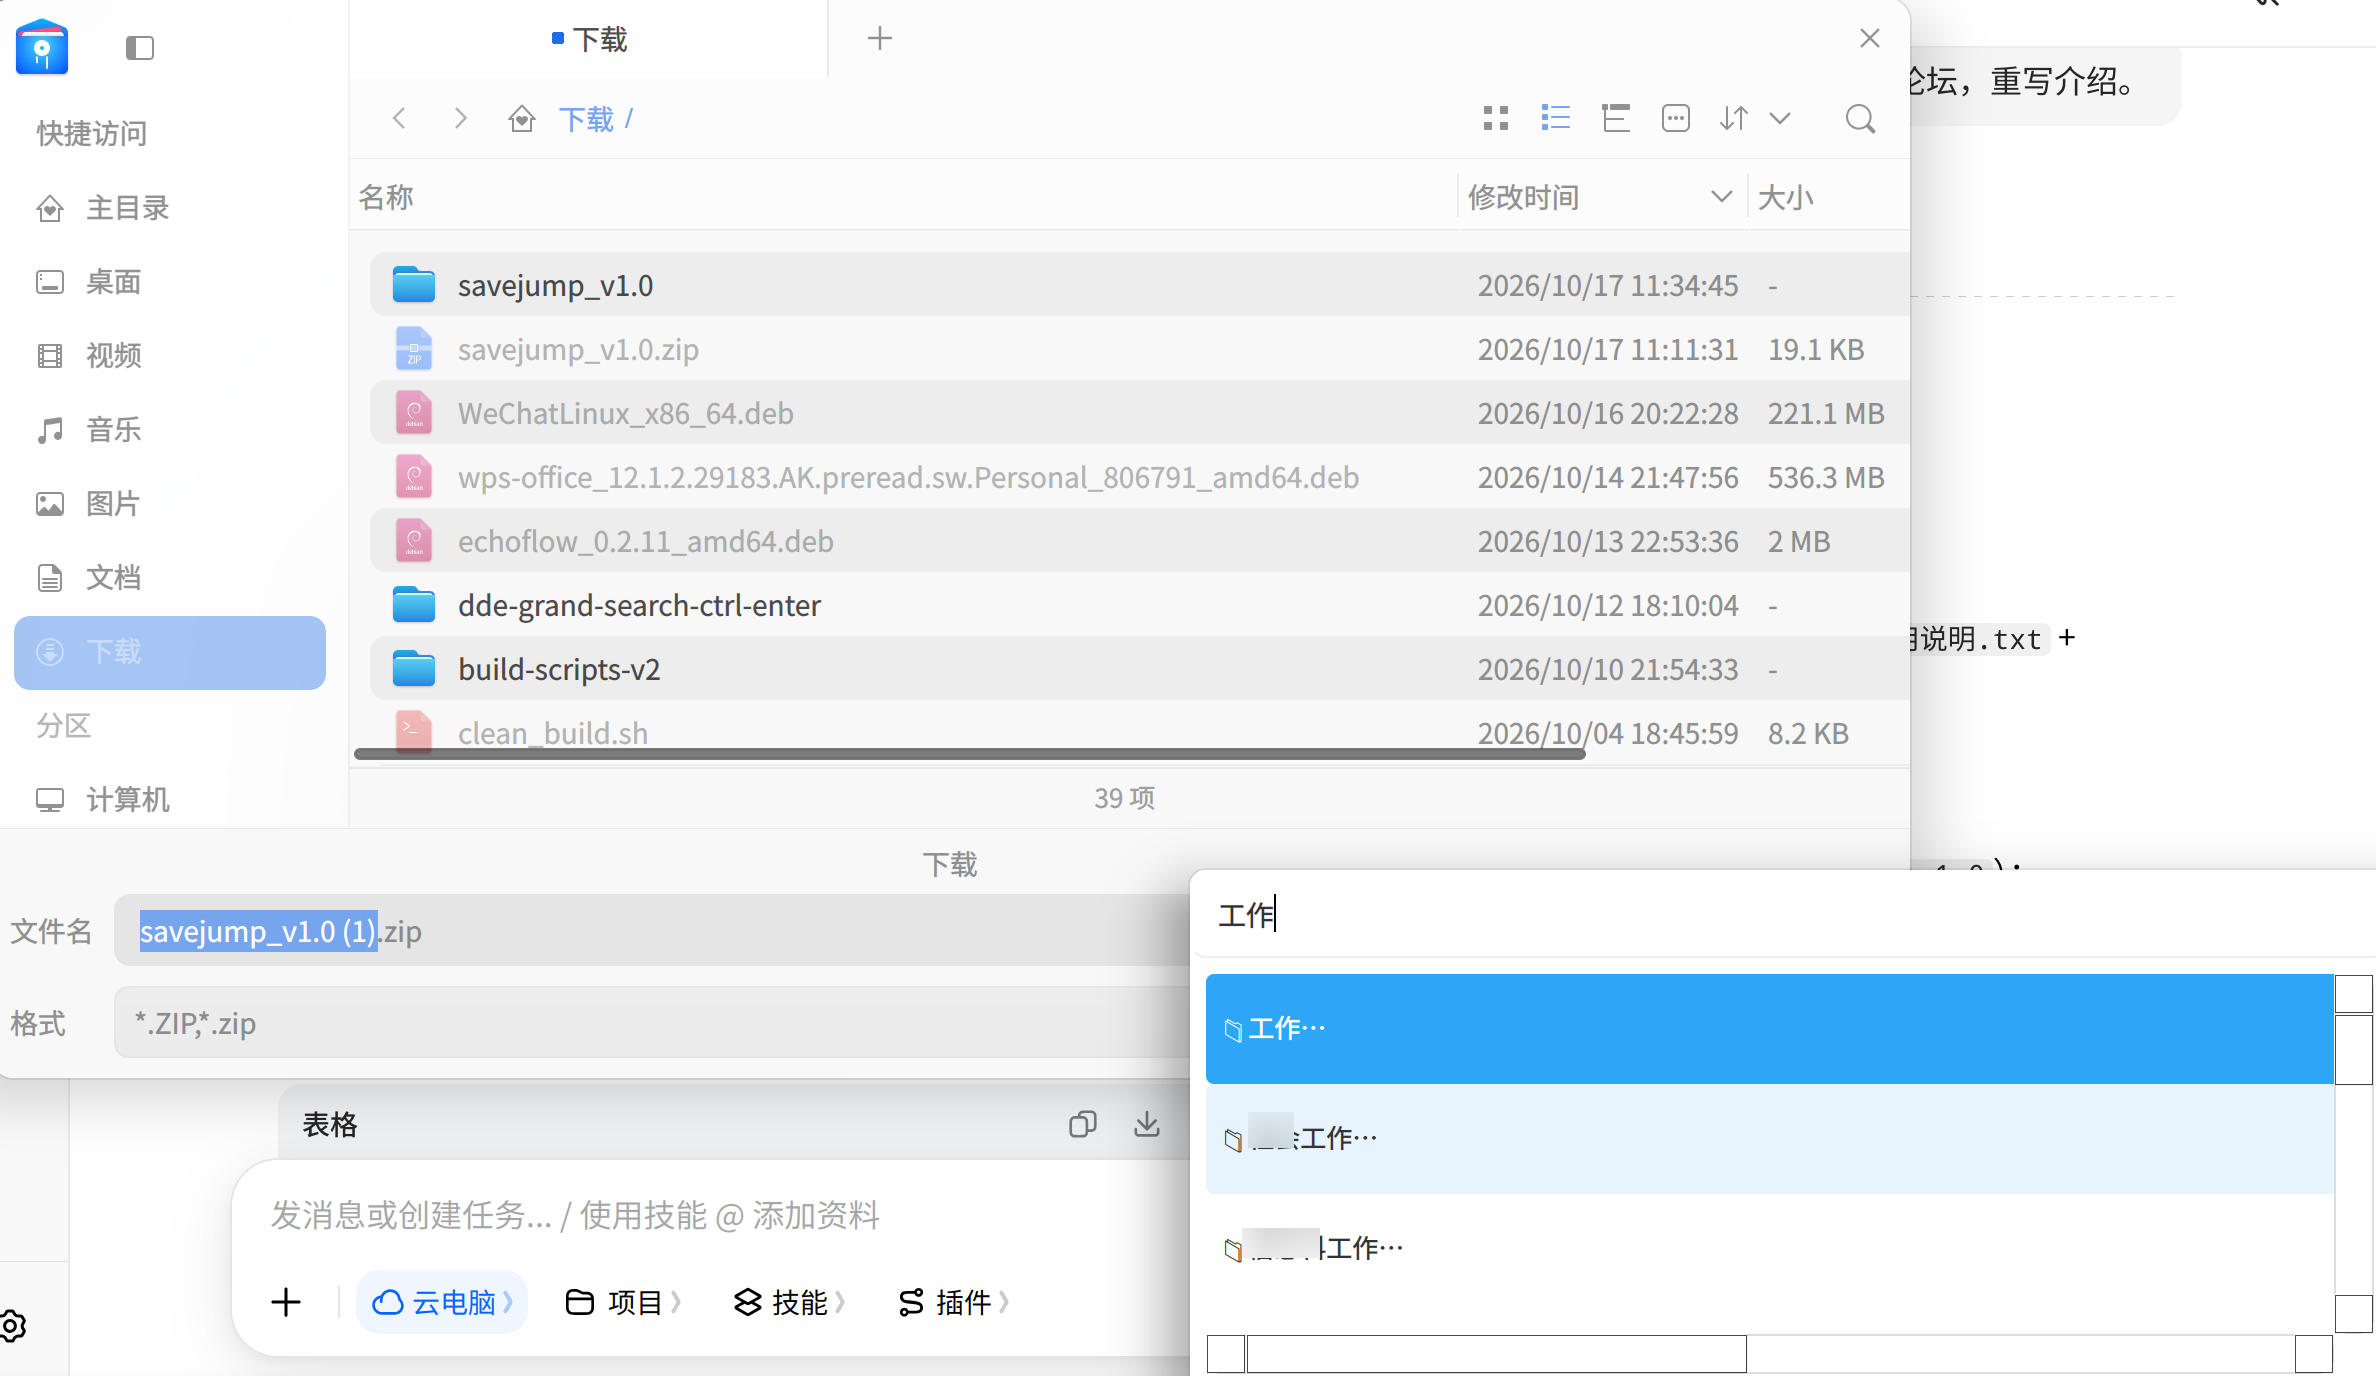Close the file dialog window
Viewport: 2376px width, 1376px height.
tap(1870, 38)
